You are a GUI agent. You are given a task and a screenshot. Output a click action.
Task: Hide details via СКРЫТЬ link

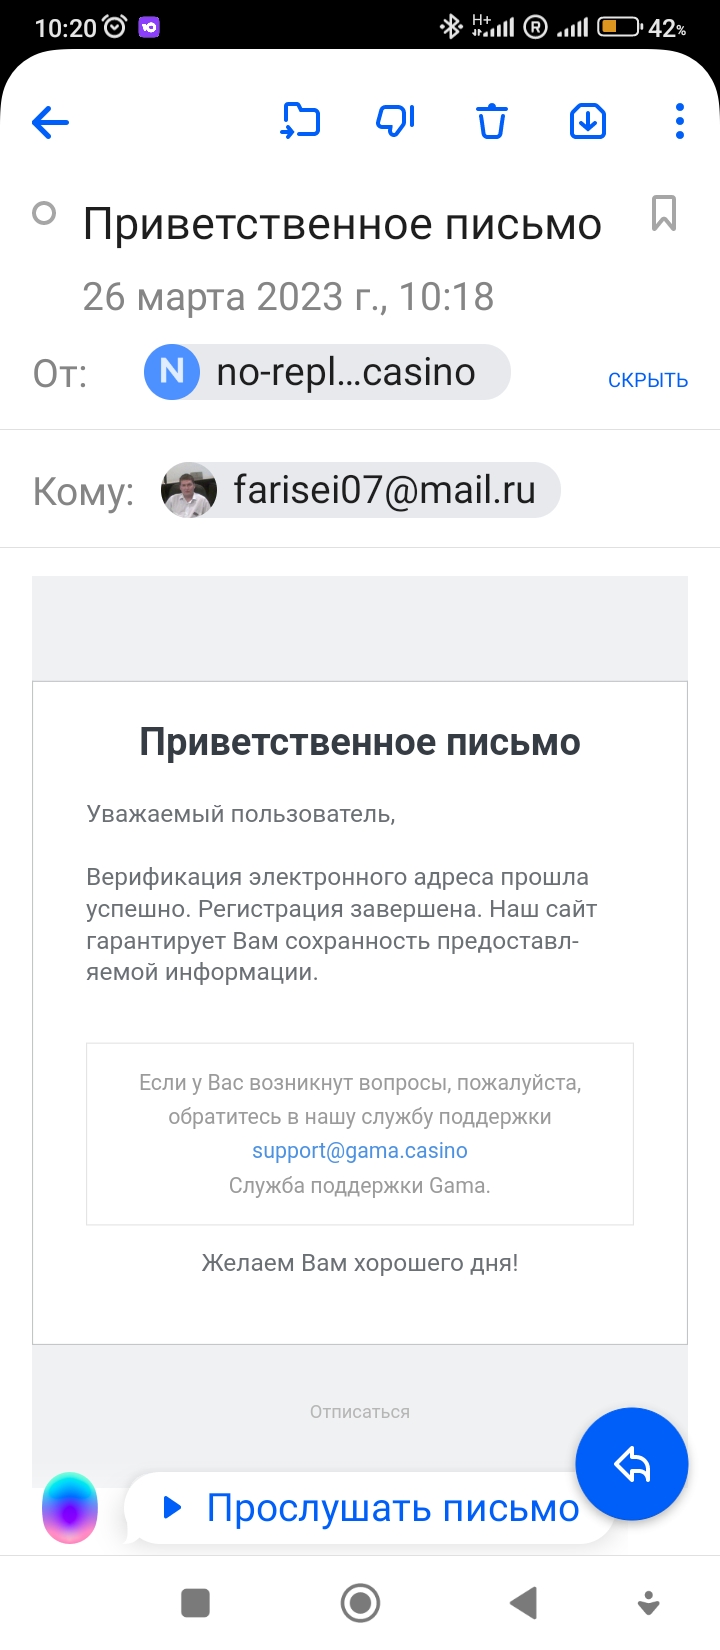648,380
